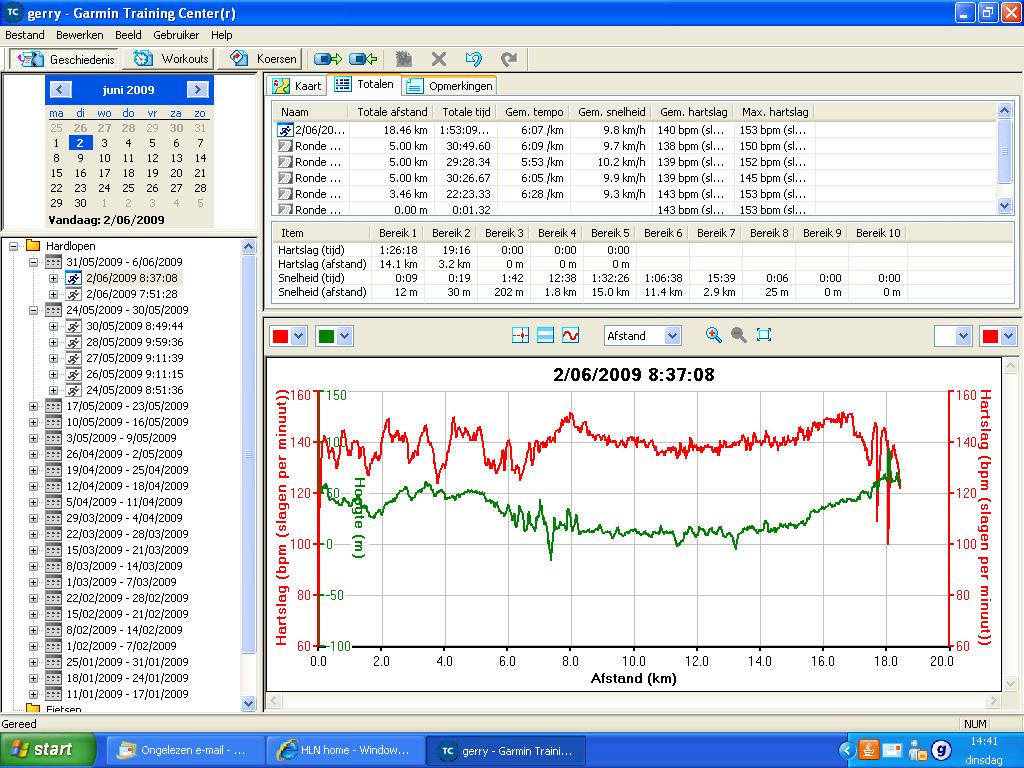The image size is (1024, 768).
Task: Click the week icon for 17/05/2009 - 23/05/2009
Action: (x=53, y=406)
